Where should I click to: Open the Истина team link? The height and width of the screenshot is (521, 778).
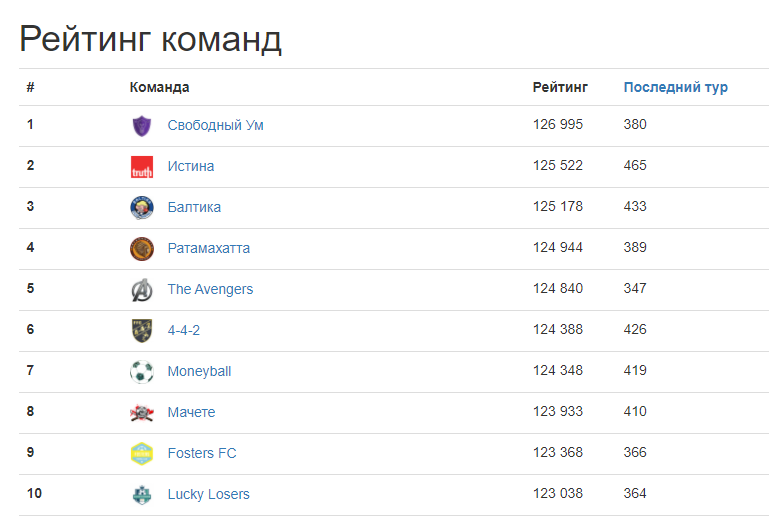[x=191, y=166]
